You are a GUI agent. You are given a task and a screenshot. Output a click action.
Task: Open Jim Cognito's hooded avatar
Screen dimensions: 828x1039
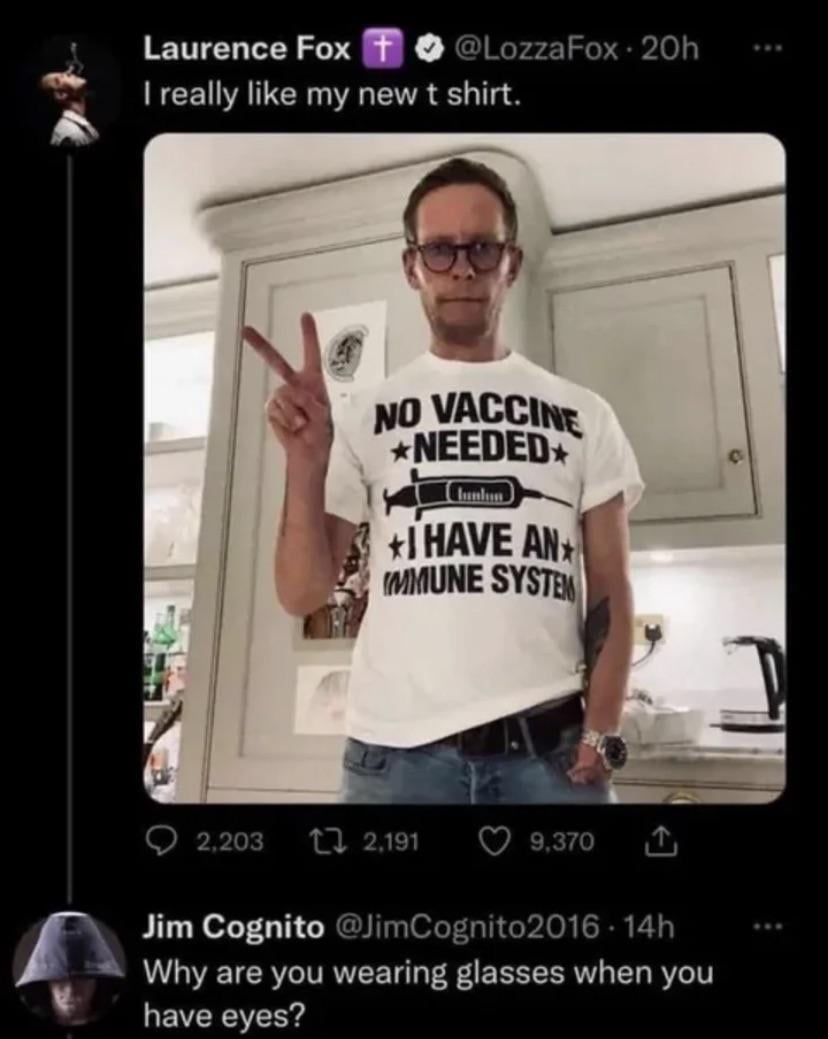(x=70, y=965)
